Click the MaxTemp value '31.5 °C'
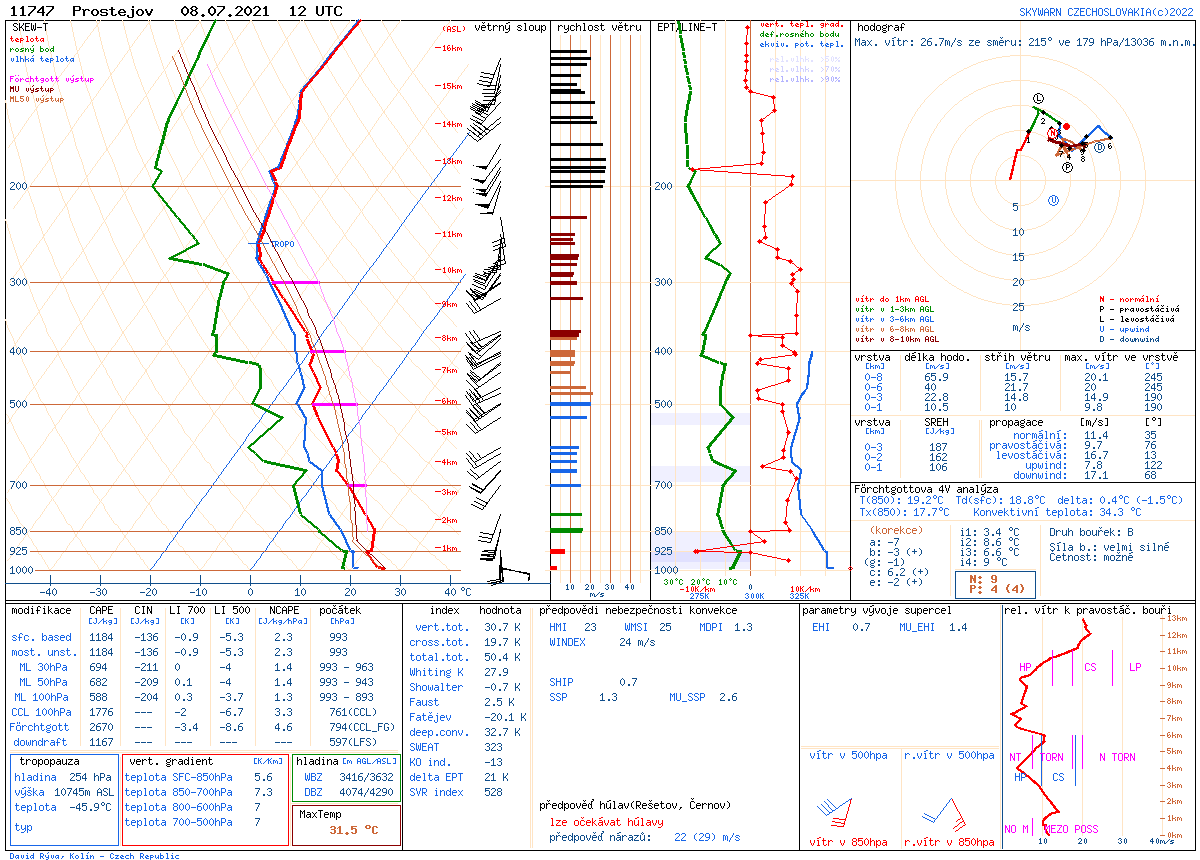The image size is (1200, 860). 355,829
